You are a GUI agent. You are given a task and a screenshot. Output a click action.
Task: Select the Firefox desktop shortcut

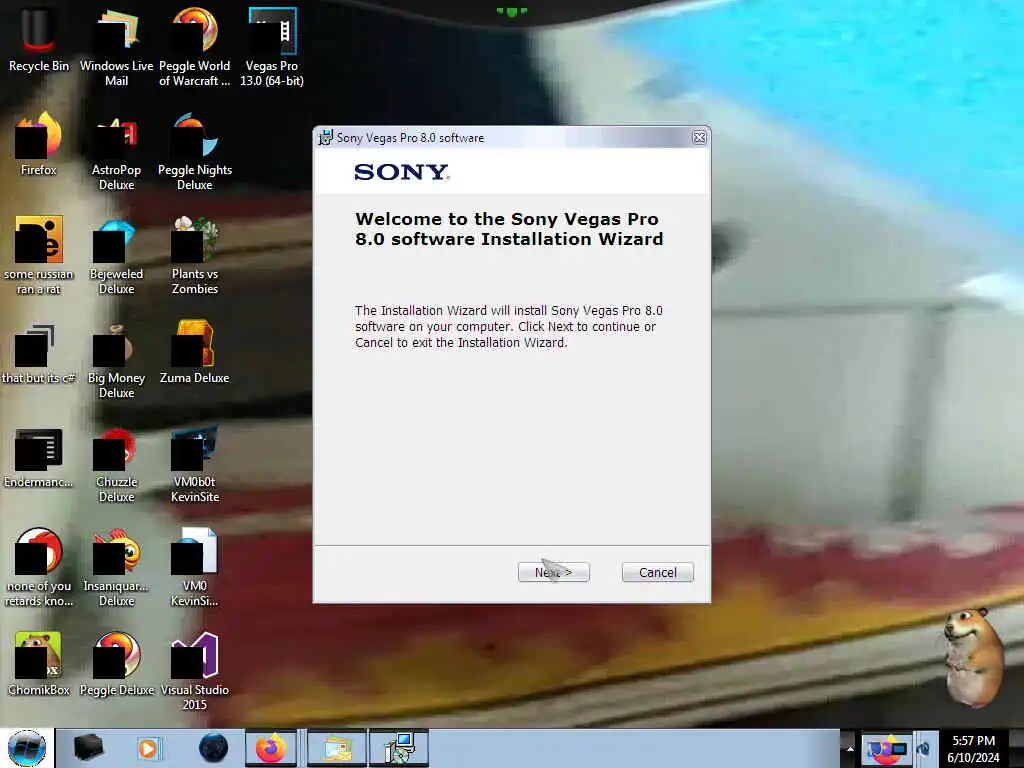click(39, 143)
